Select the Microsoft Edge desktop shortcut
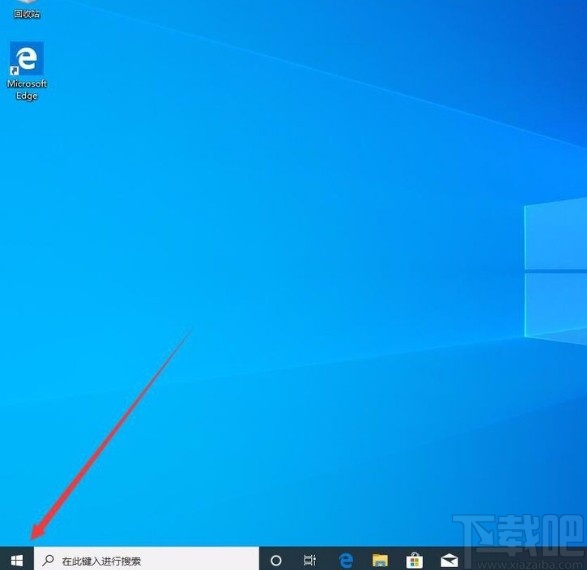The width and height of the screenshot is (587, 570). 27,71
